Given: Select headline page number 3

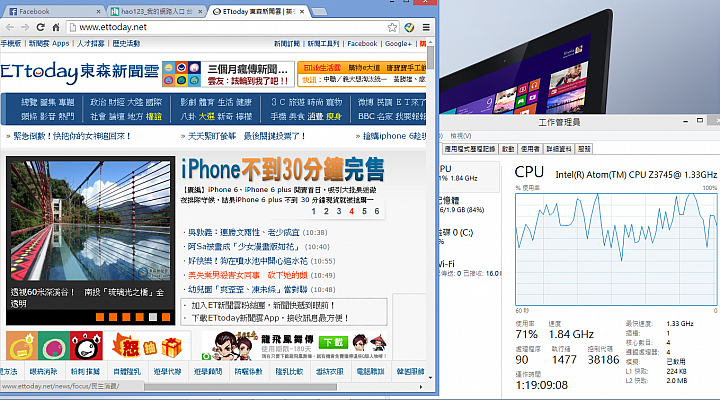Looking at the screenshot, I should (339, 211).
